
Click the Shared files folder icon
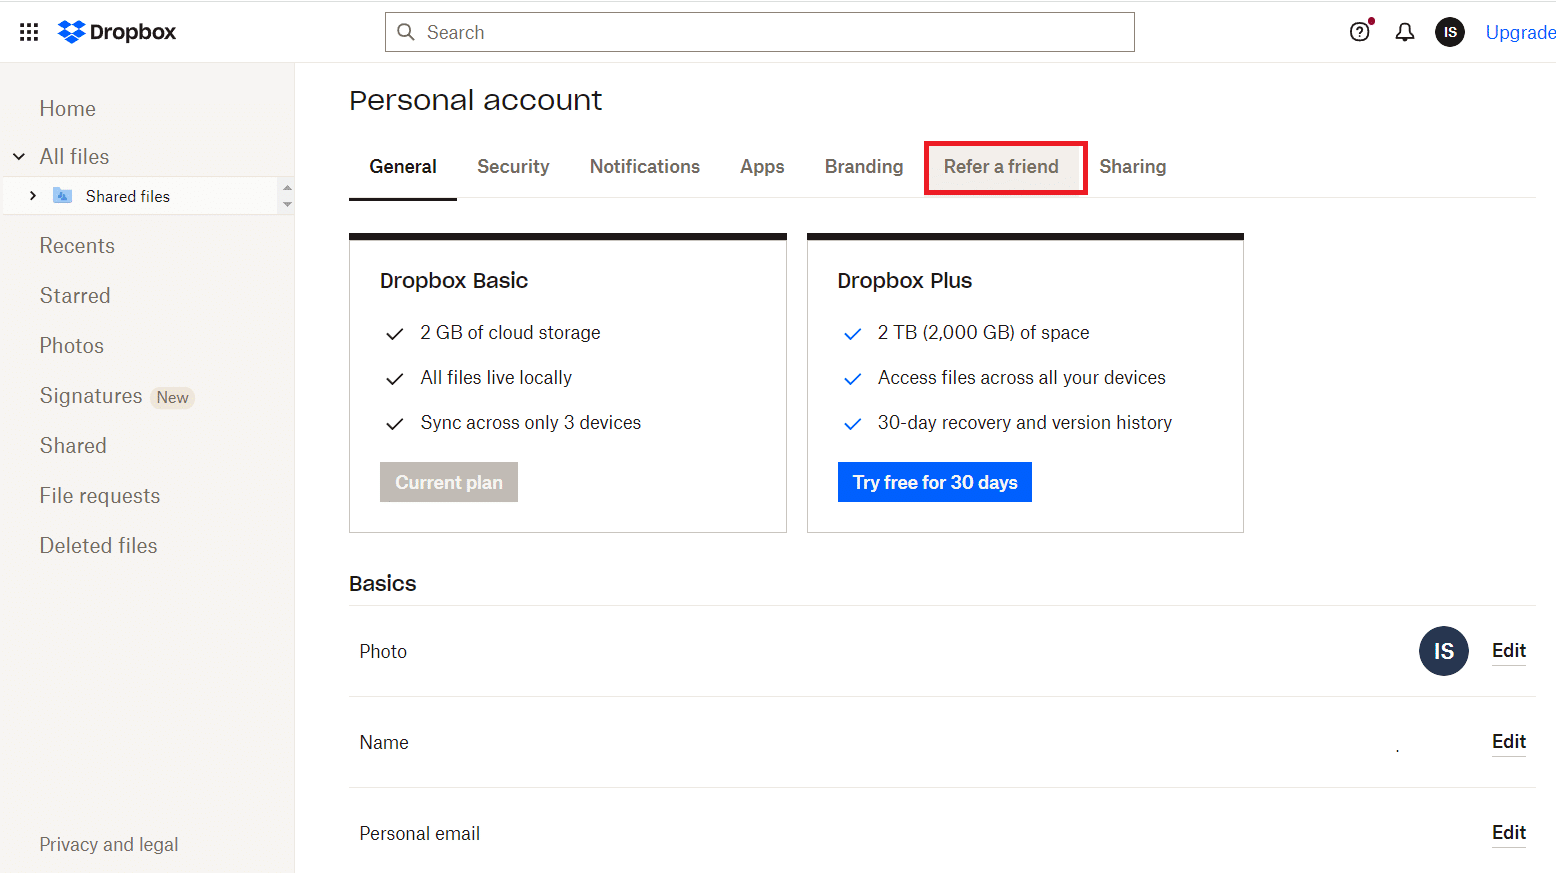pyautogui.click(x=62, y=195)
